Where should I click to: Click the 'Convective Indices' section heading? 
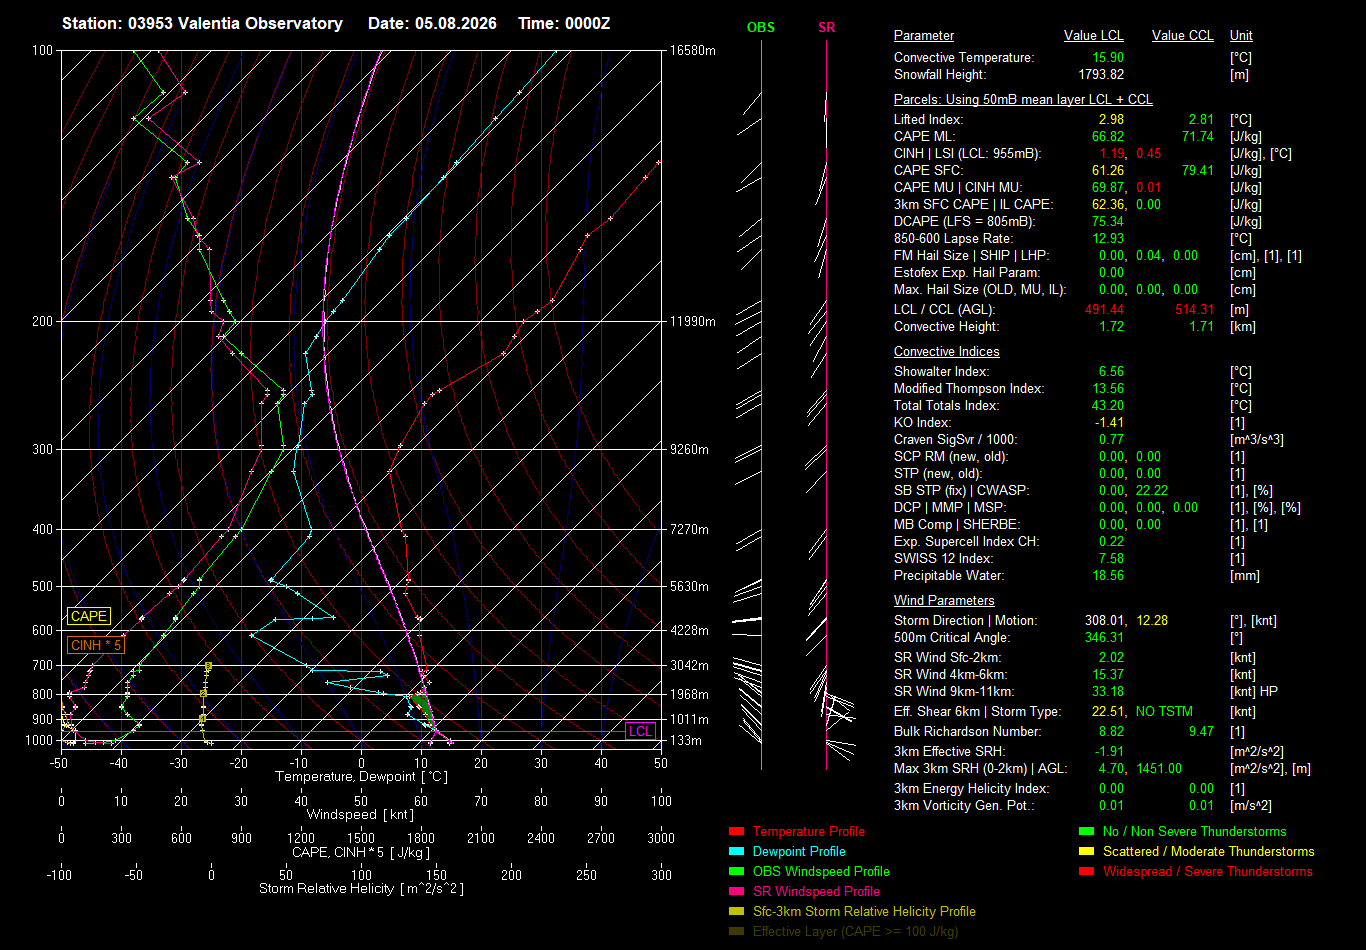(947, 352)
